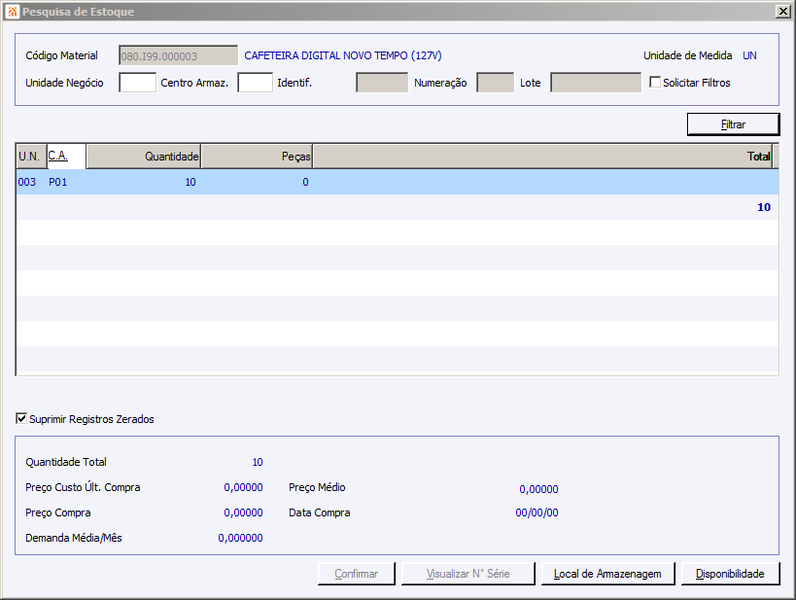Screen dimensions: 796x600
Task: Click the Disponibilidade button
Action: [x=730, y=574]
